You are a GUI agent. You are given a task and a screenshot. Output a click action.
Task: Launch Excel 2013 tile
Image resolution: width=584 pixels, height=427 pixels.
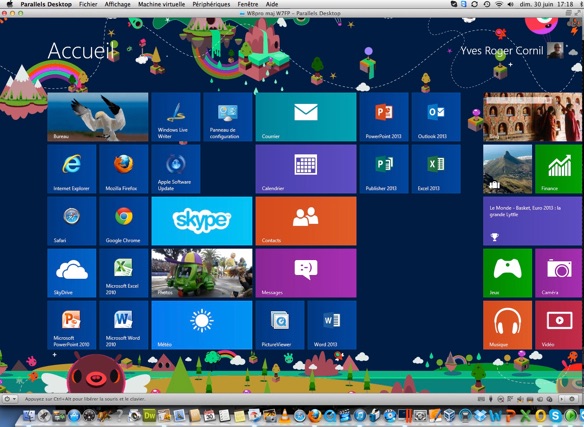(436, 169)
